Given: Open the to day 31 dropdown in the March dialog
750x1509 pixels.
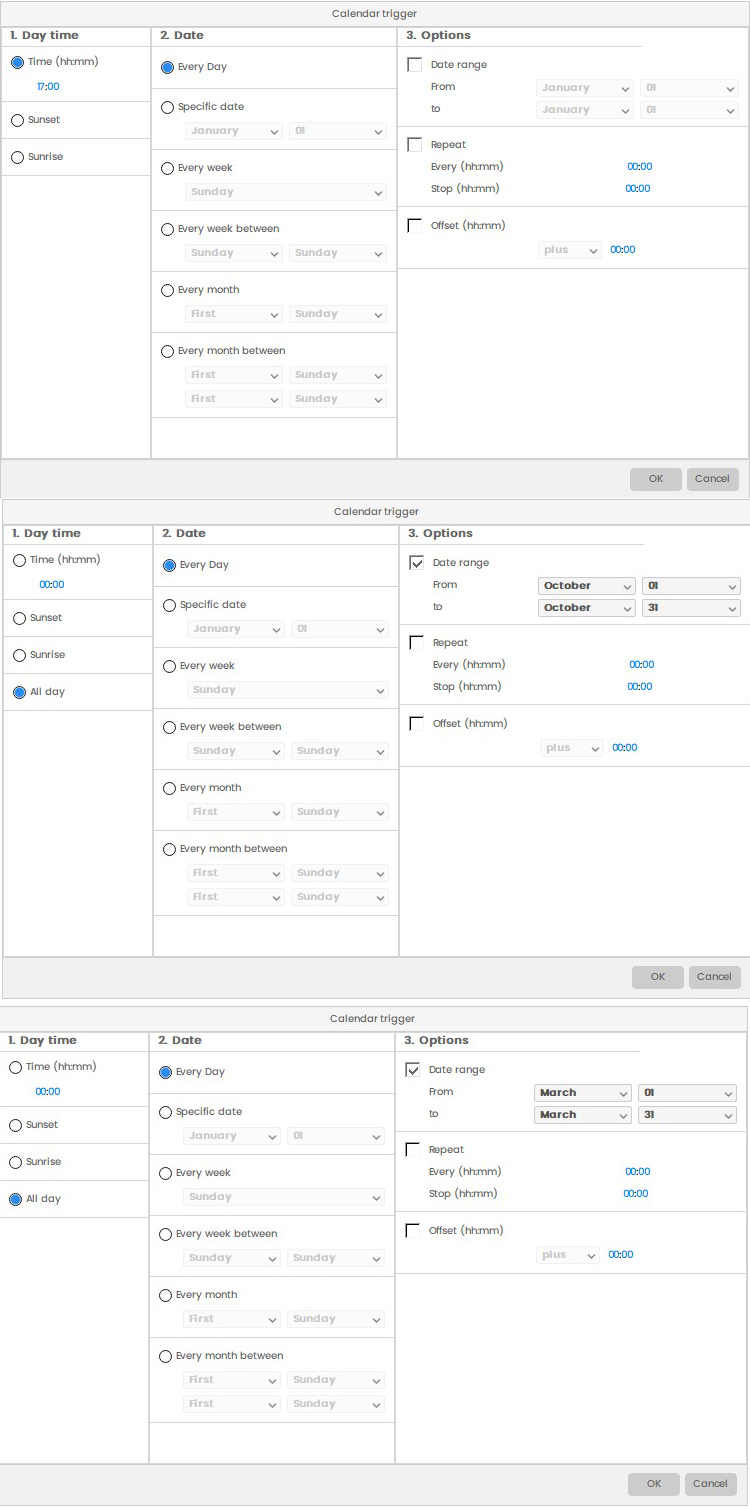Looking at the screenshot, I should [687, 1115].
